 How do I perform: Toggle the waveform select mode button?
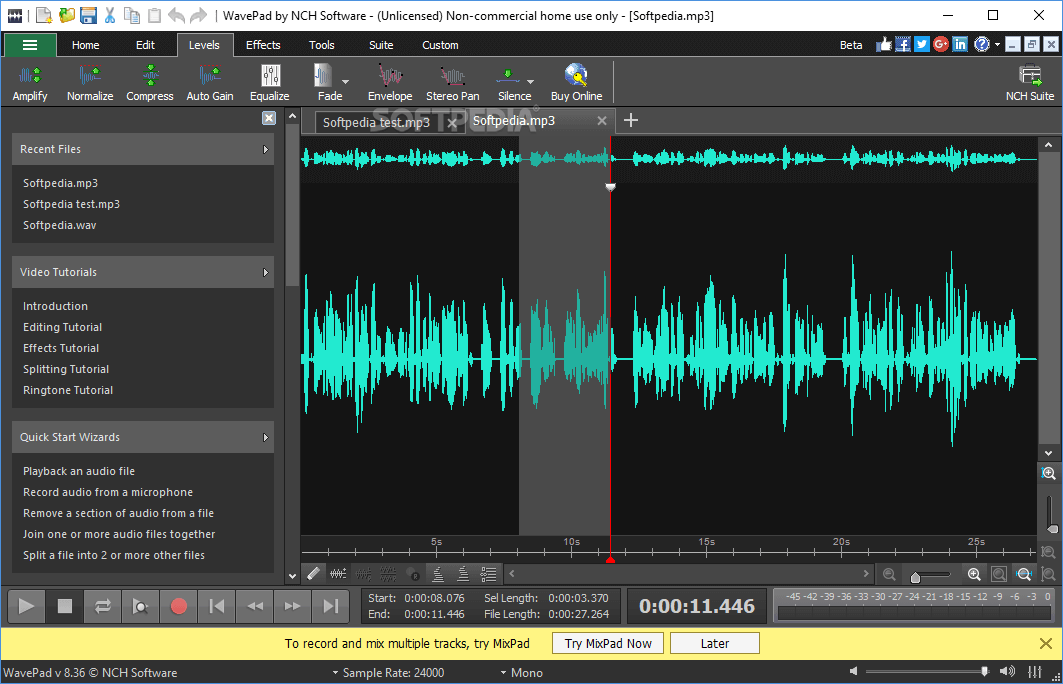[338, 574]
